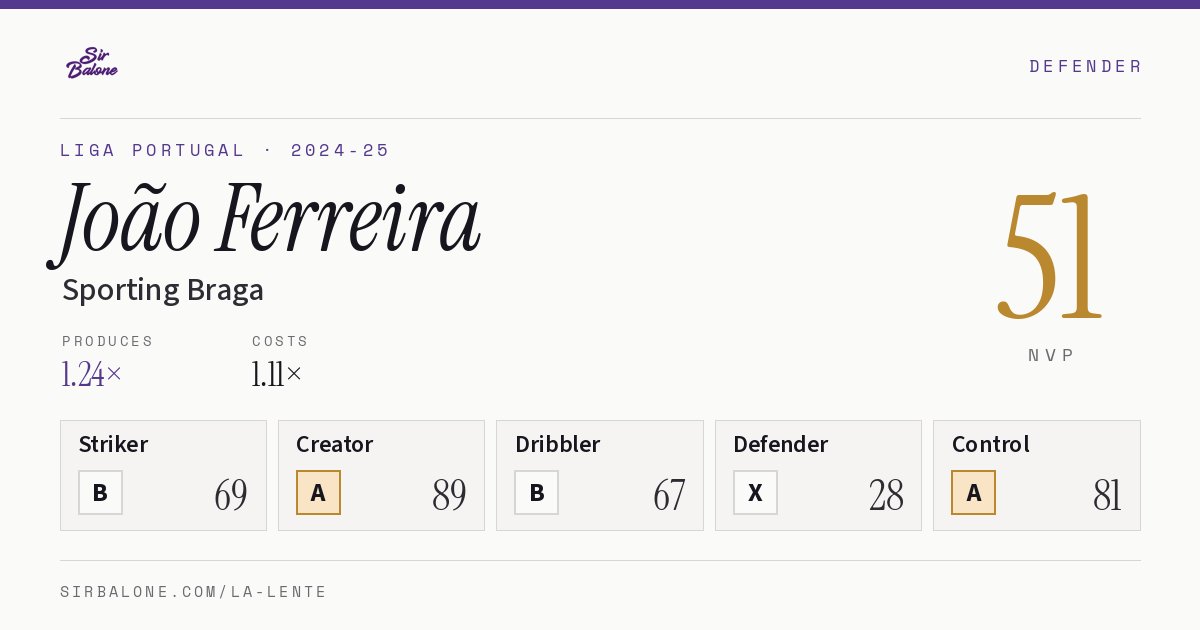Viewport: 1200px width, 630px height.
Task: Select the Striker grade B badge
Action: pos(100,492)
